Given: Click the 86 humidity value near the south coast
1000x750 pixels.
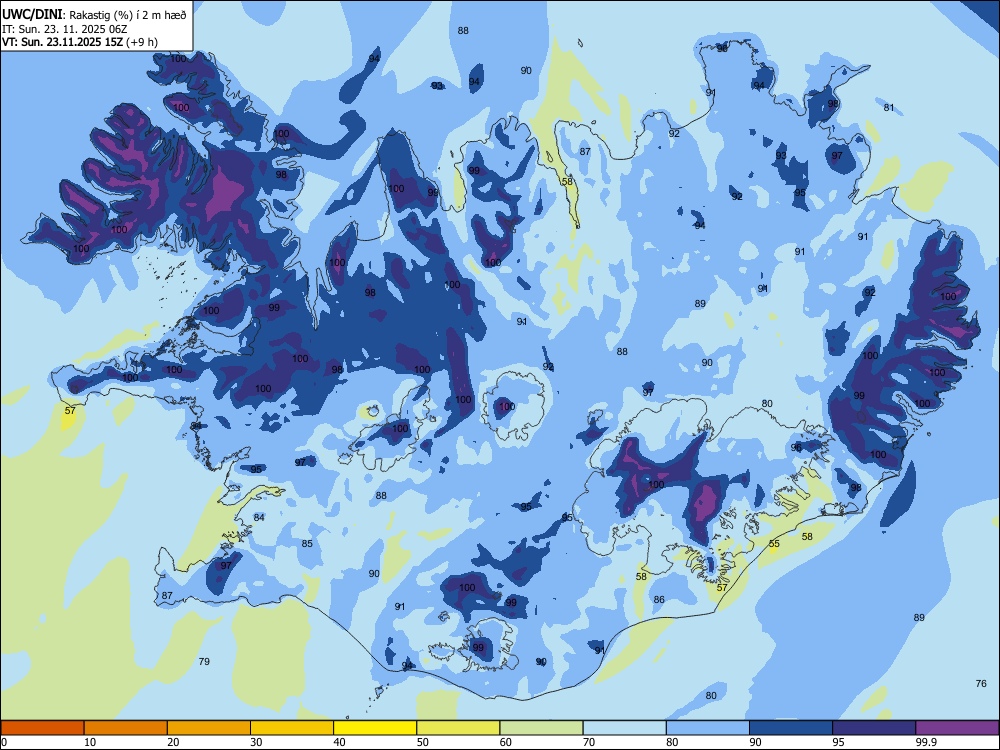Looking at the screenshot, I should tap(659, 599).
